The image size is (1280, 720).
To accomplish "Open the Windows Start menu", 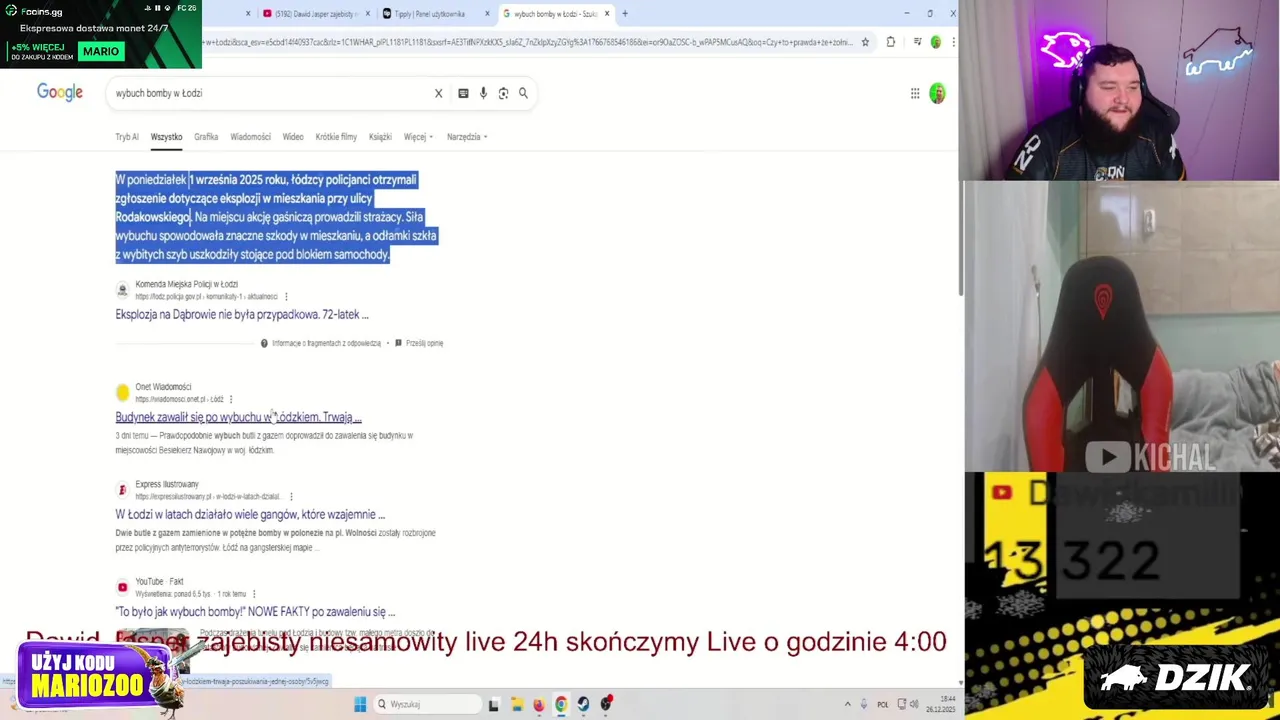I will pyautogui.click(x=360, y=704).
